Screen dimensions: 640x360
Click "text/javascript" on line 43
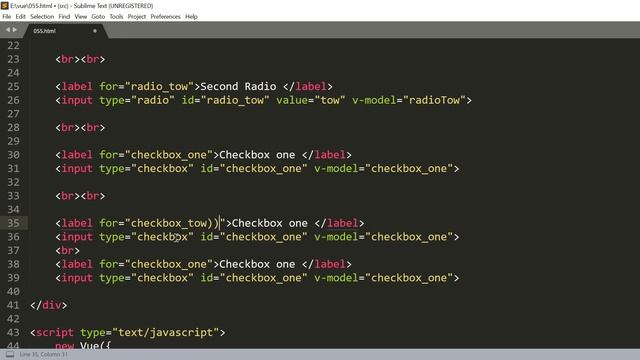(165, 333)
